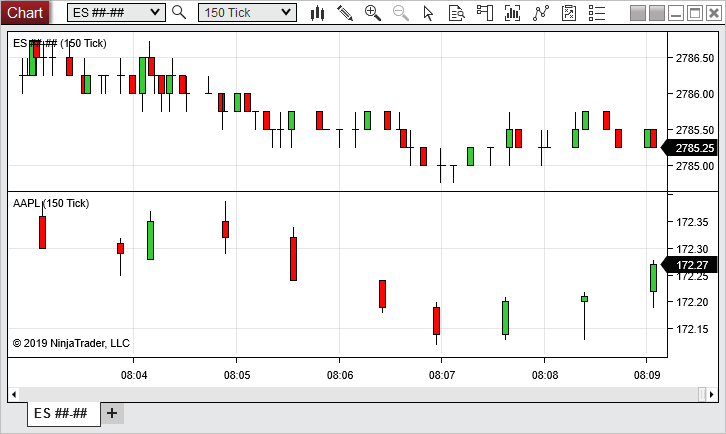Click the zoom out icon

pyautogui.click(x=401, y=13)
